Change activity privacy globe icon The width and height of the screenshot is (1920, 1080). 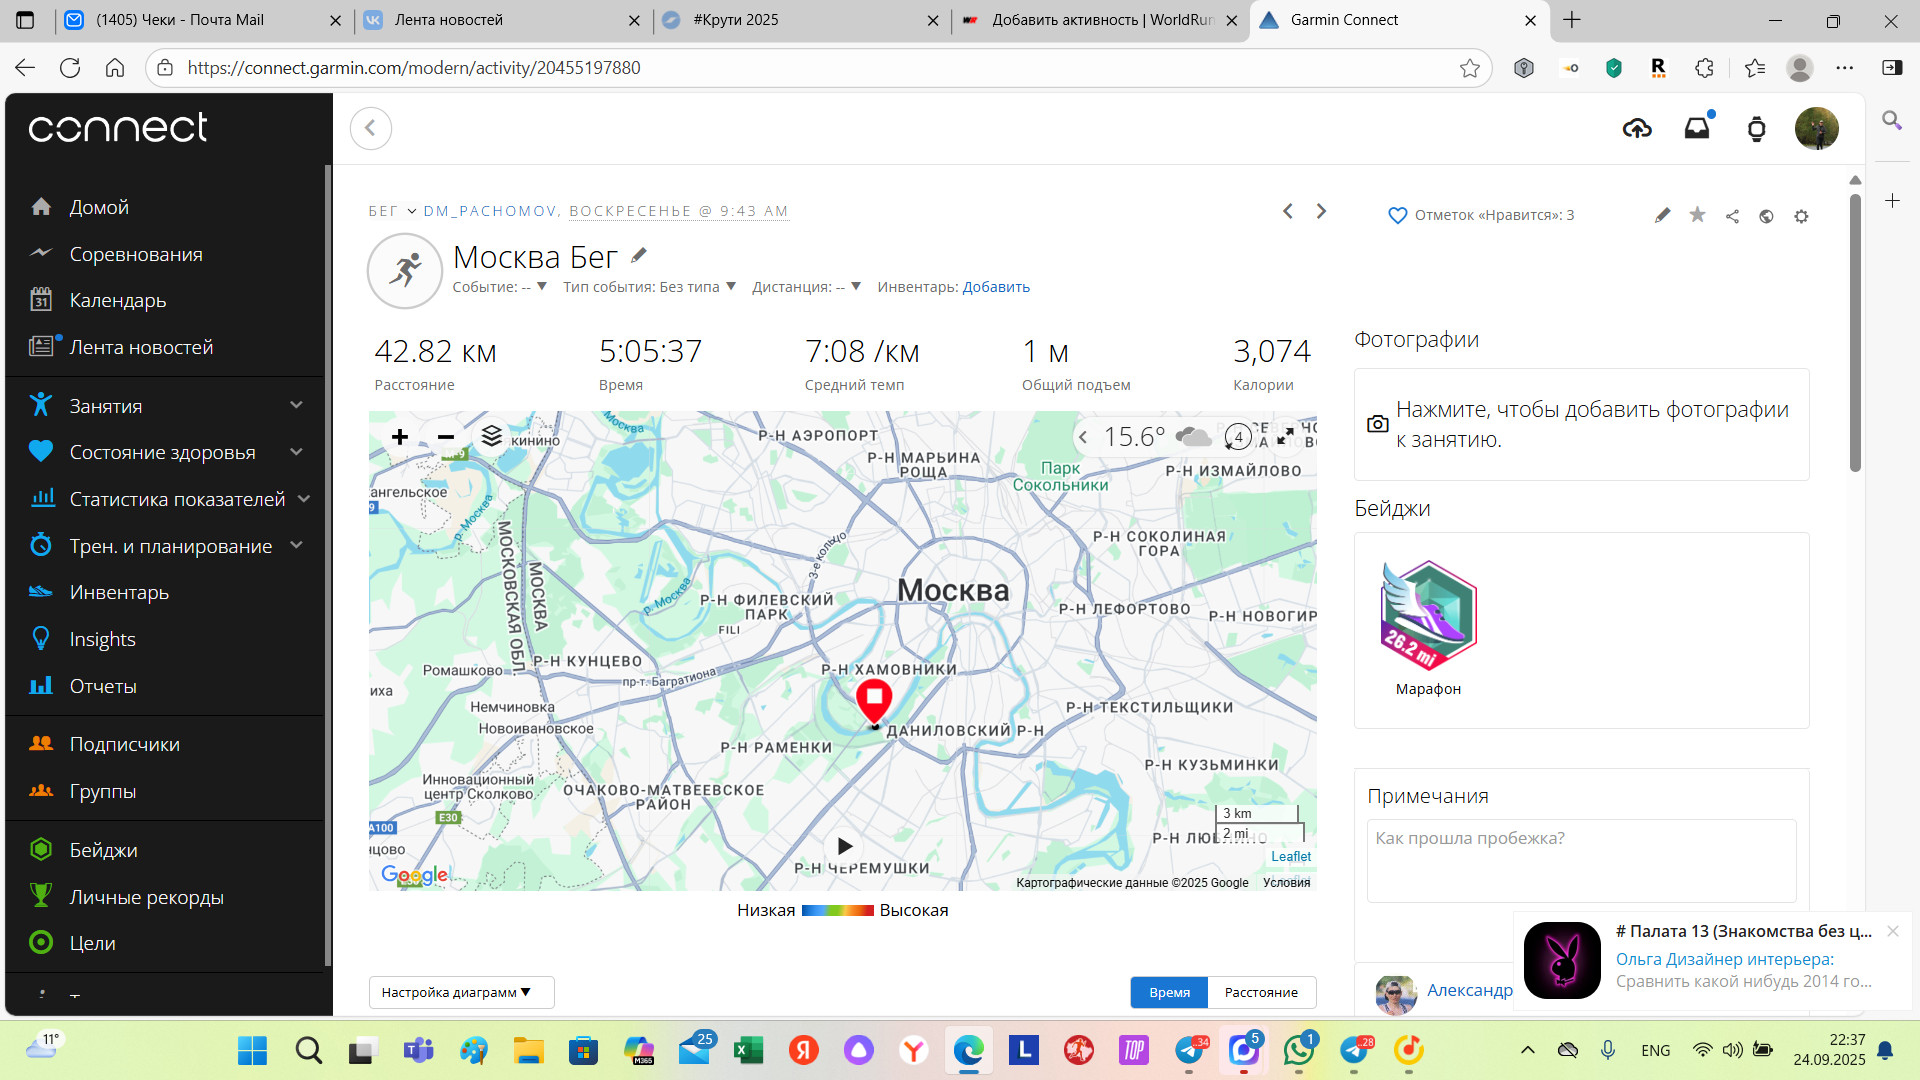click(x=1766, y=216)
